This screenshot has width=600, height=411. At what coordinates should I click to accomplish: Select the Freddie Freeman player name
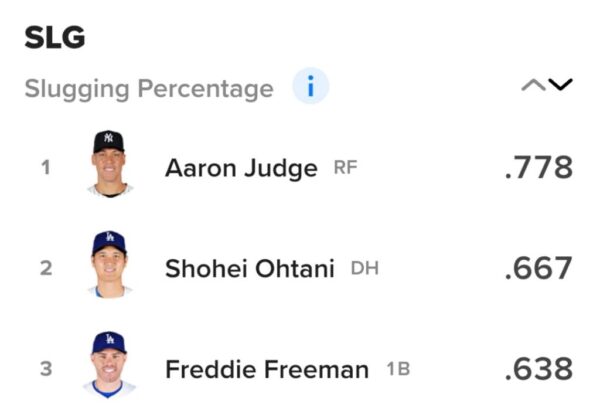(267, 370)
